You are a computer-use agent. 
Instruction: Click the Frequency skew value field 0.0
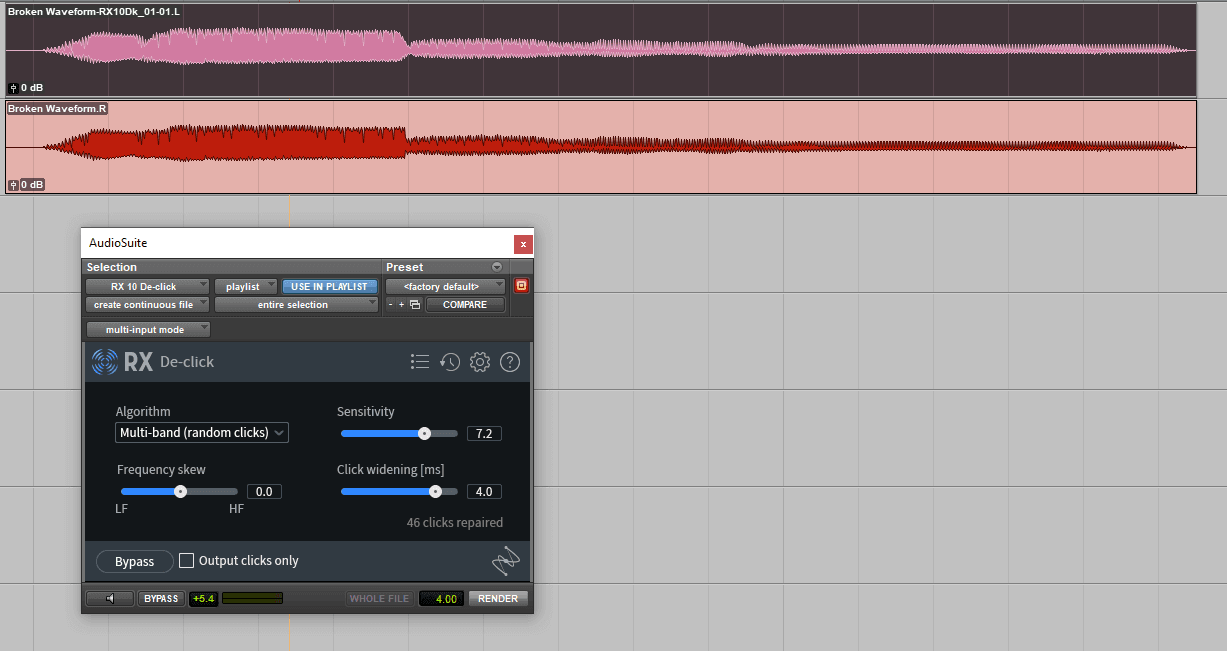pos(264,492)
